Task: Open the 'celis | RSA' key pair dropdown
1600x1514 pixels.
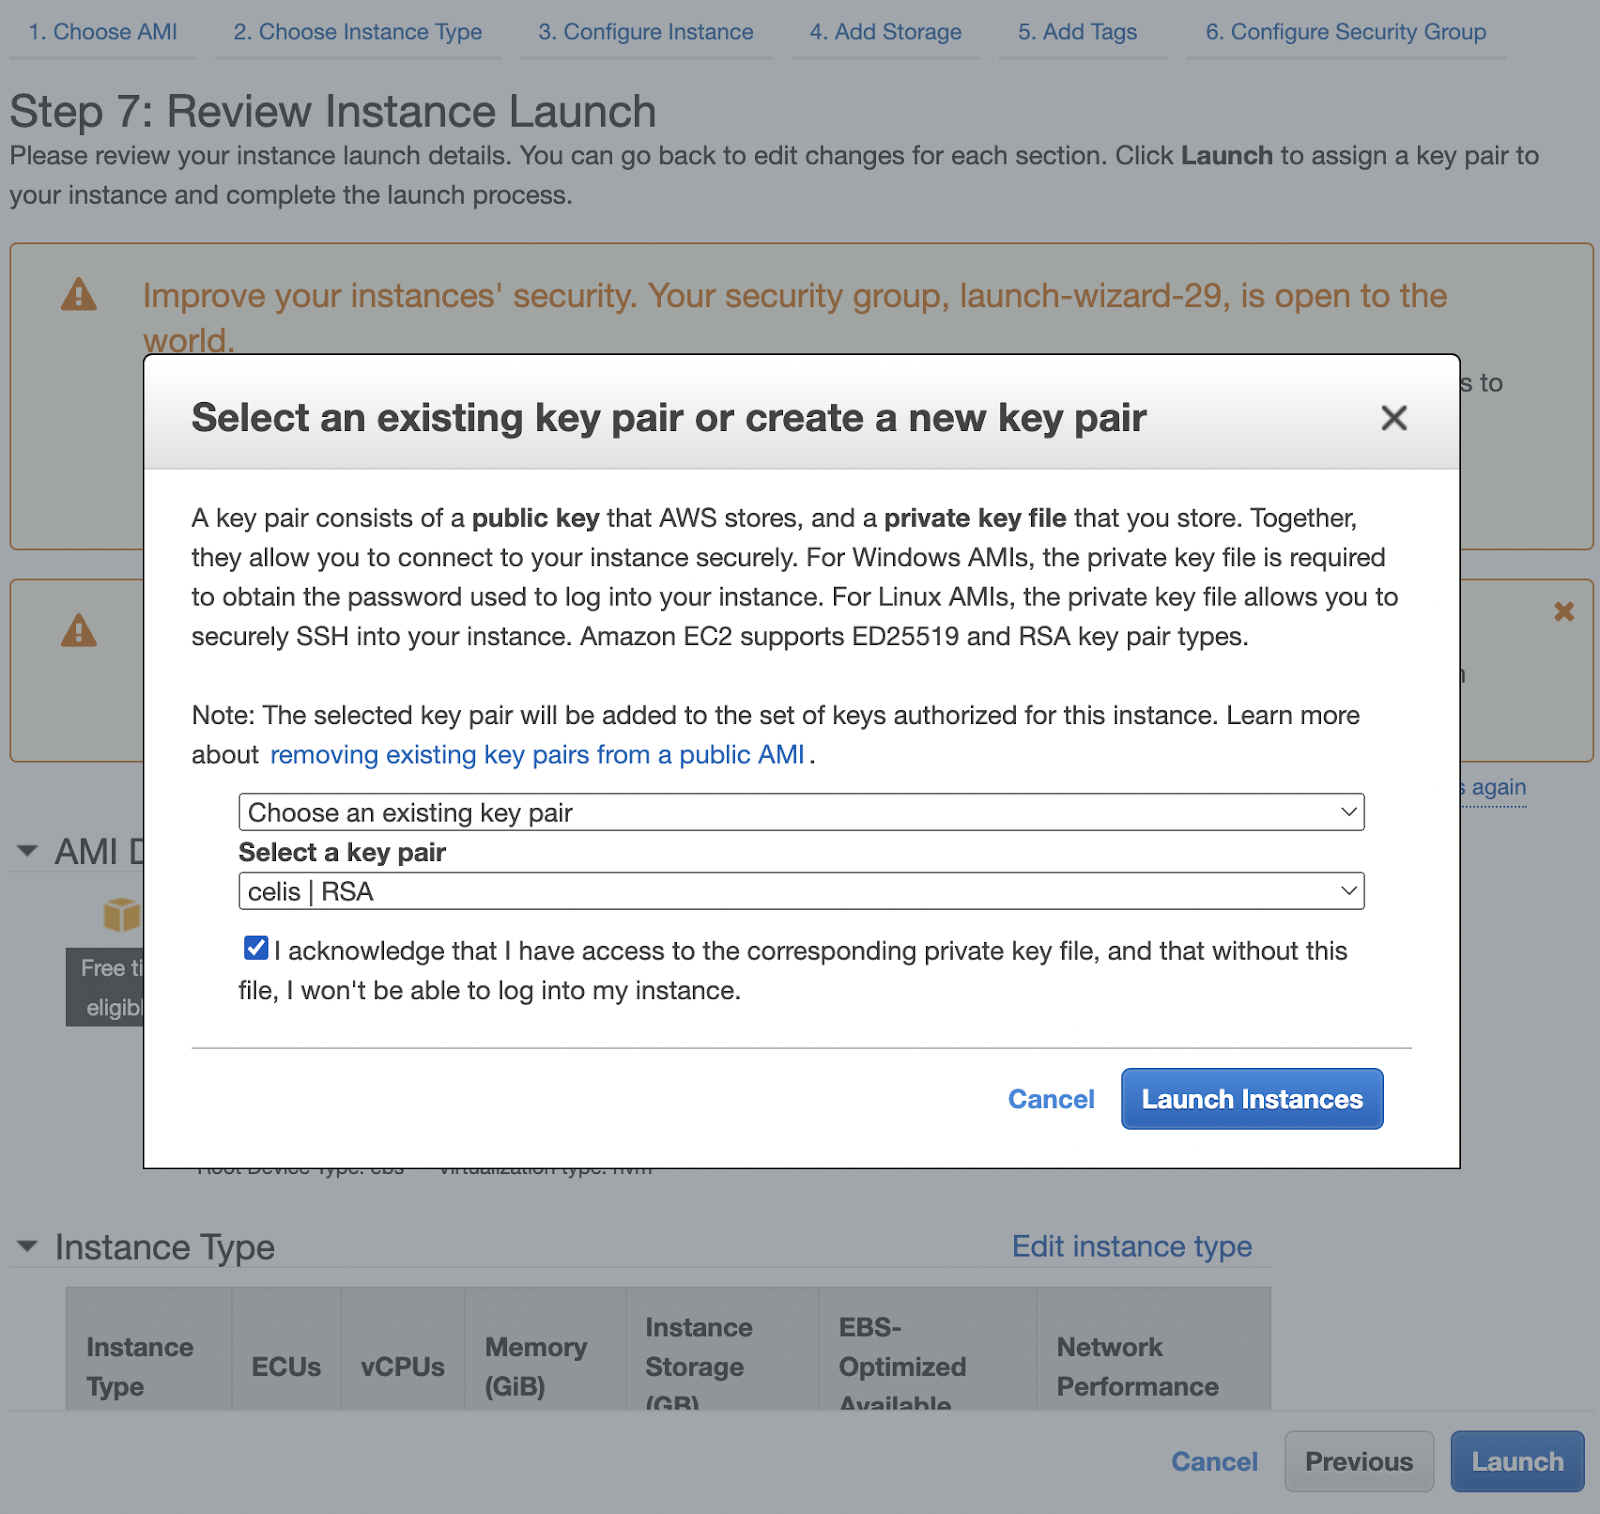Action: (x=801, y=891)
